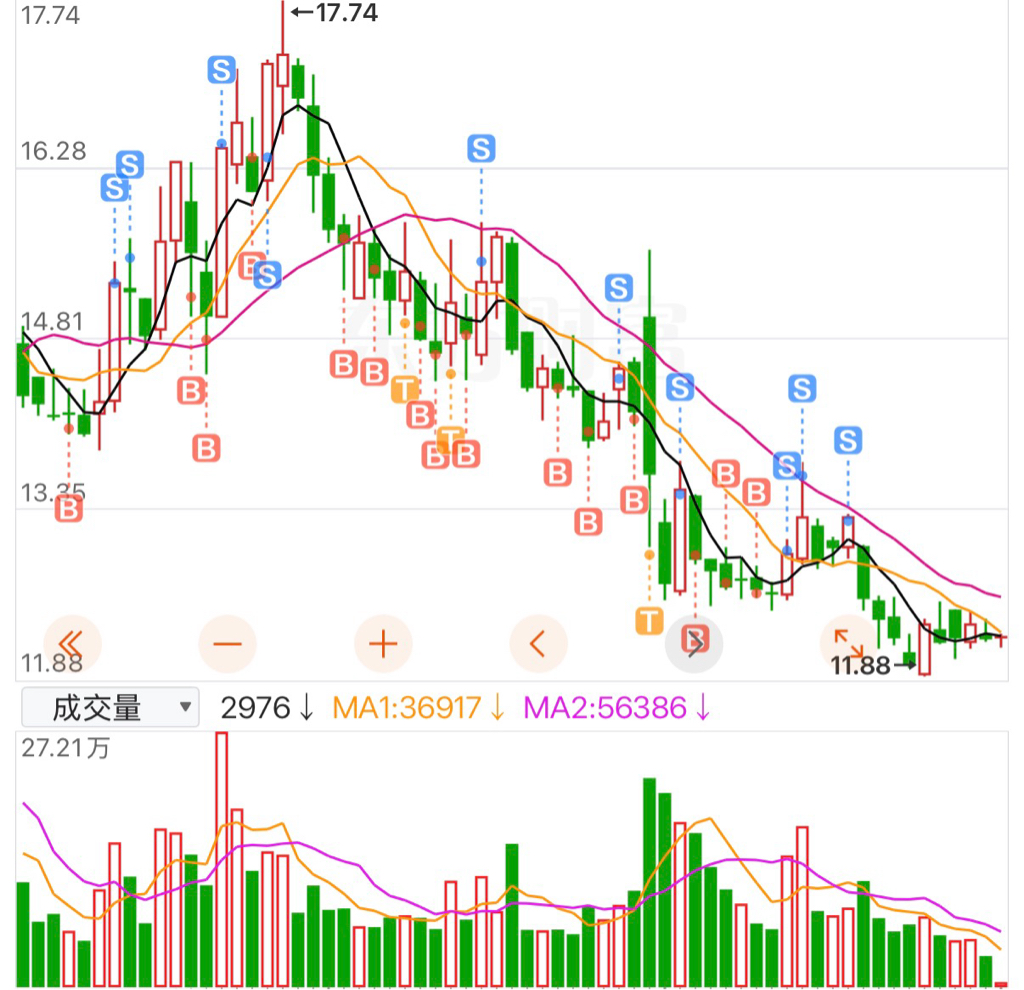
Task: Shift chart right with the grey chevron button
Action: click(694, 644)
